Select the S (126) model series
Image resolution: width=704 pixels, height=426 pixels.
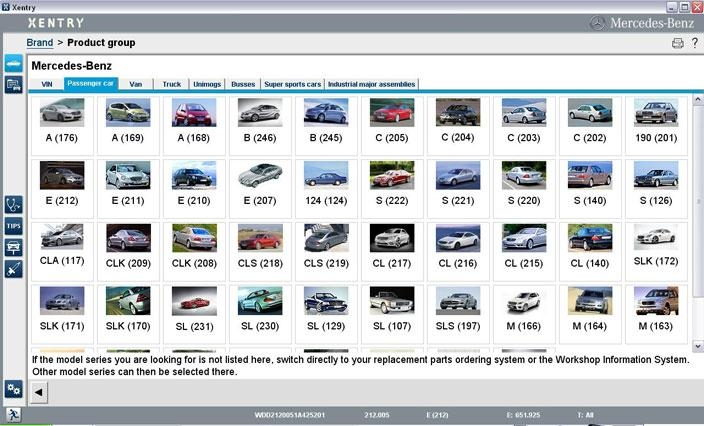pos(656,189)
